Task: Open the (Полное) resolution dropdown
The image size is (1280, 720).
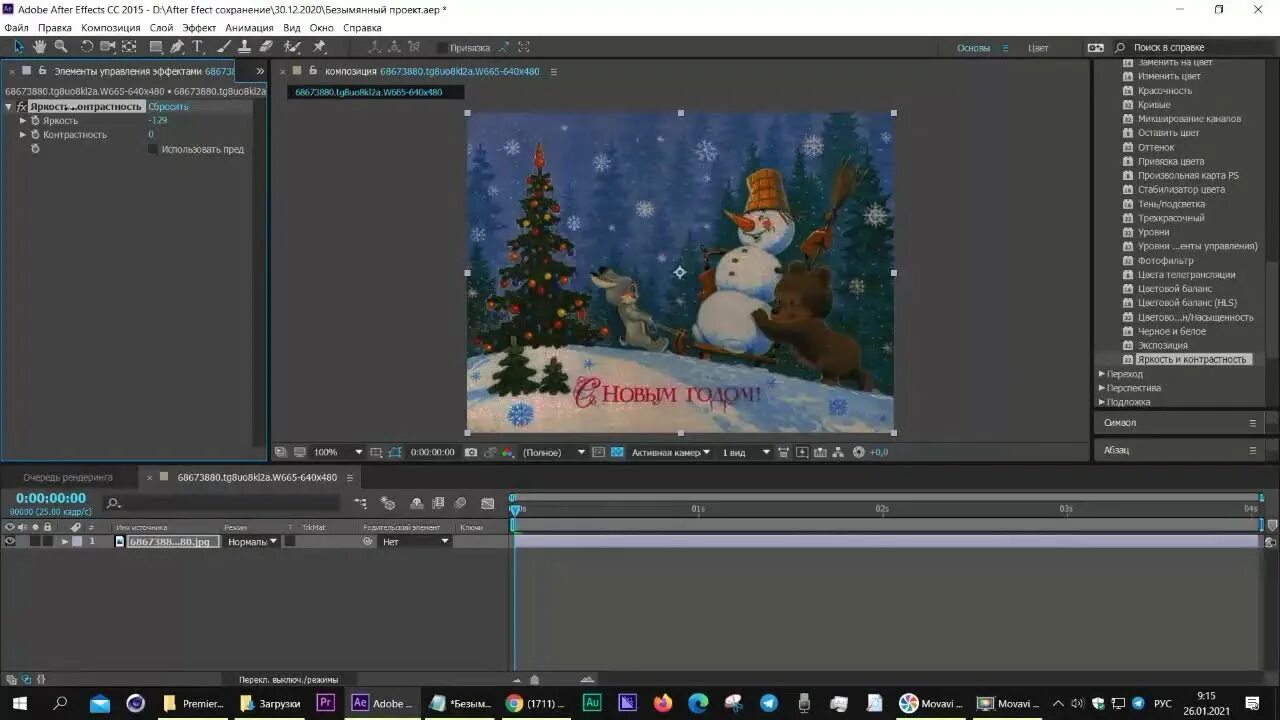Action: click(554, 452)
